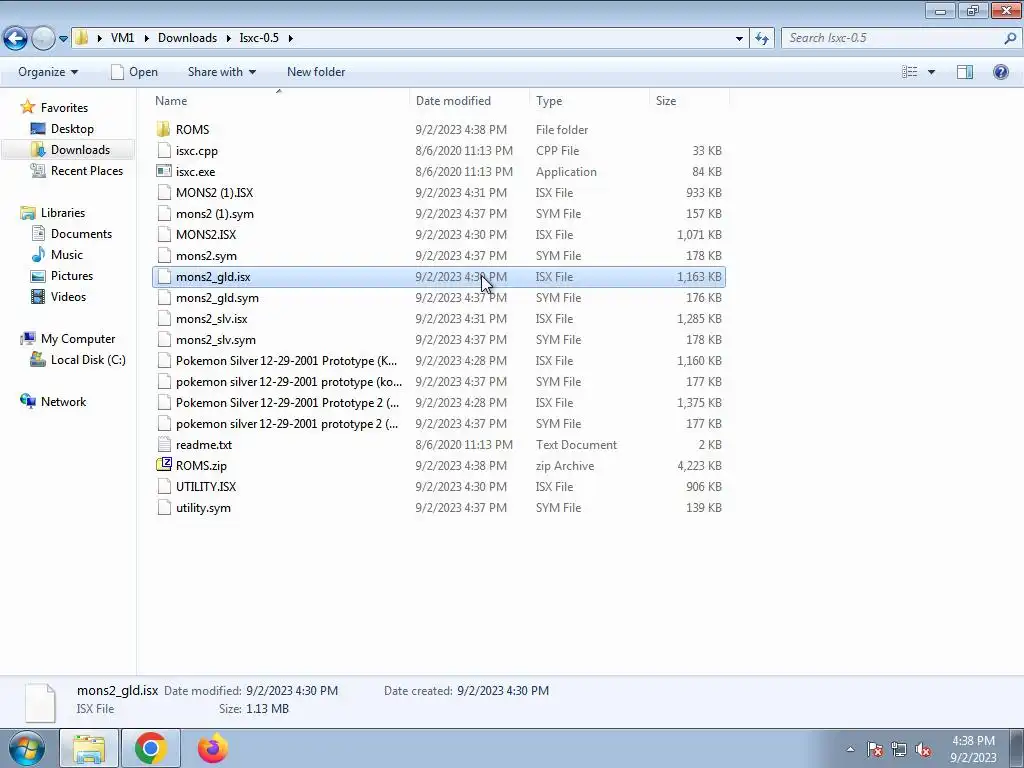Open the view options dropdown arrow

point(931,72)
